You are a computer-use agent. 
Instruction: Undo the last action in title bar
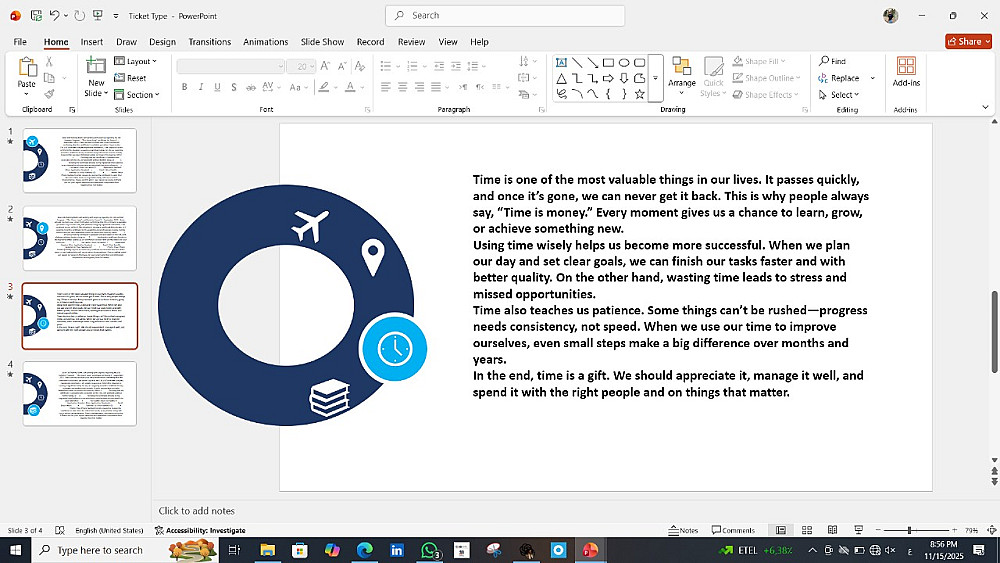pyautogui.click(x=54, y=15)
